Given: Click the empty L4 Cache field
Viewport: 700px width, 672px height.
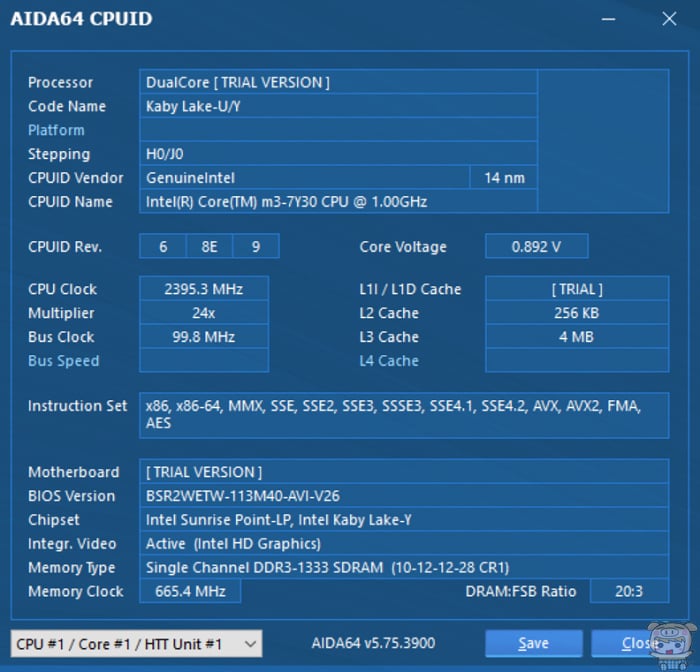Looking at the screenshot, I should click(x=577, y=360).
